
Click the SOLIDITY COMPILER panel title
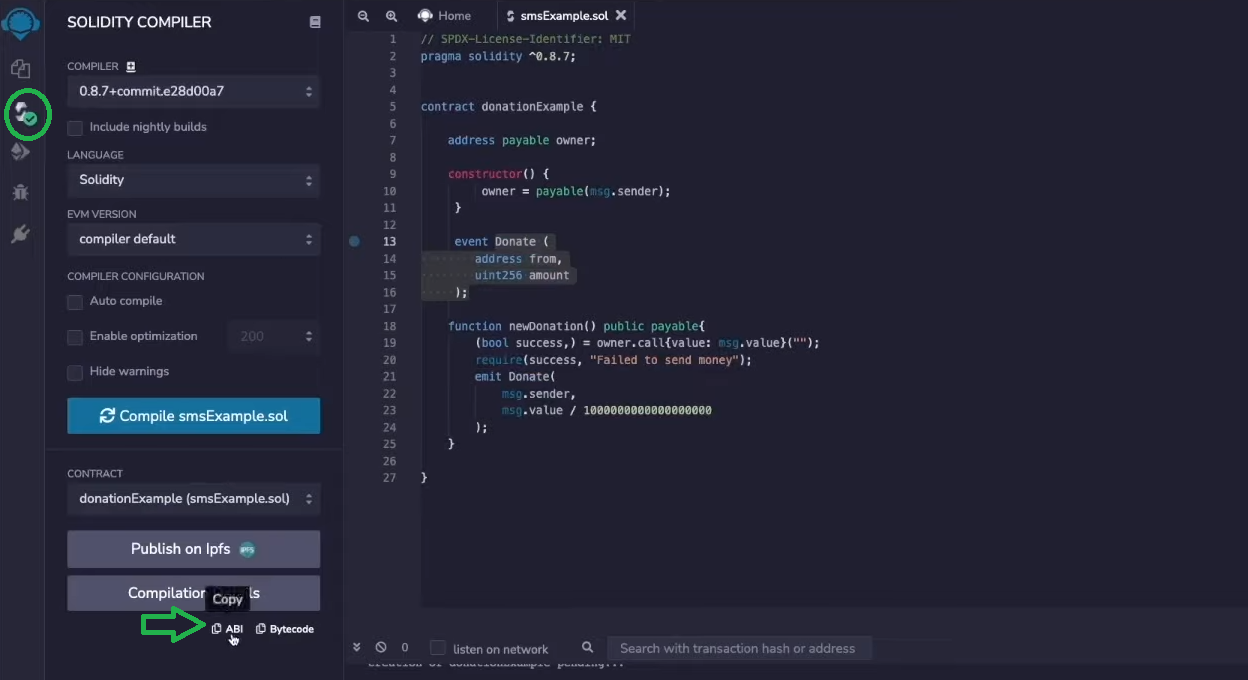click(139, 22)
